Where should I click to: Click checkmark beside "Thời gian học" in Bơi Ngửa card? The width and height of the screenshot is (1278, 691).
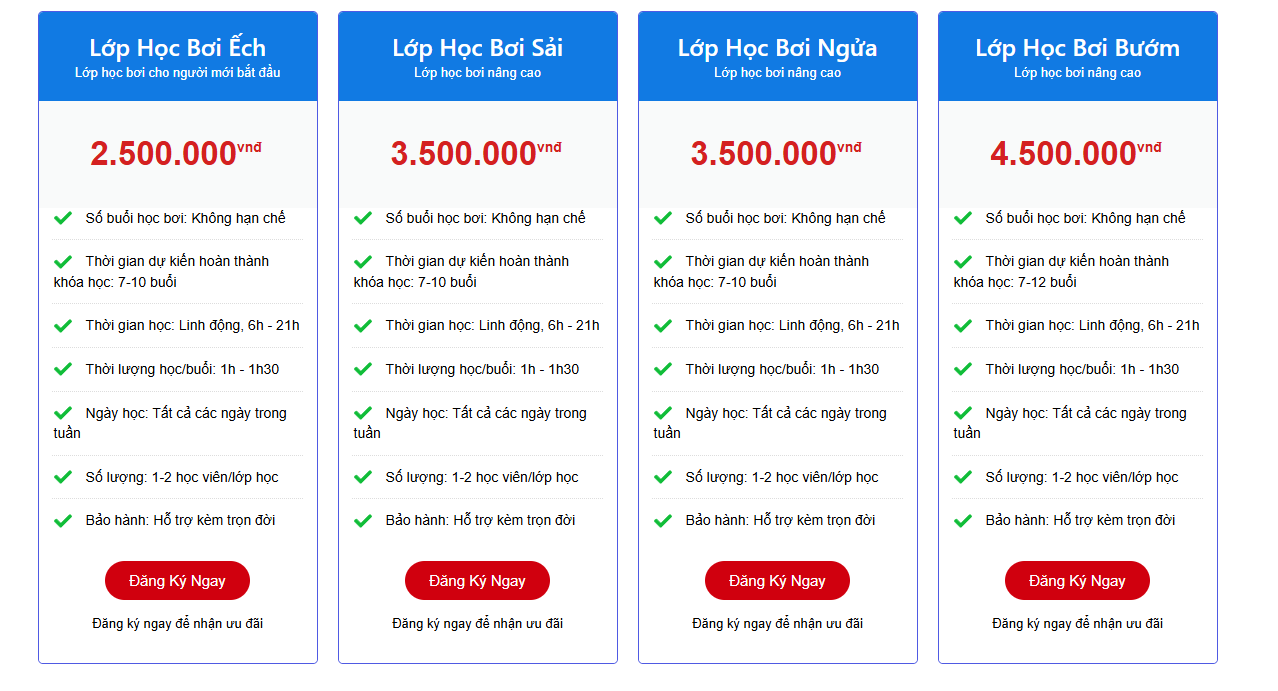[x=663, y=326]
